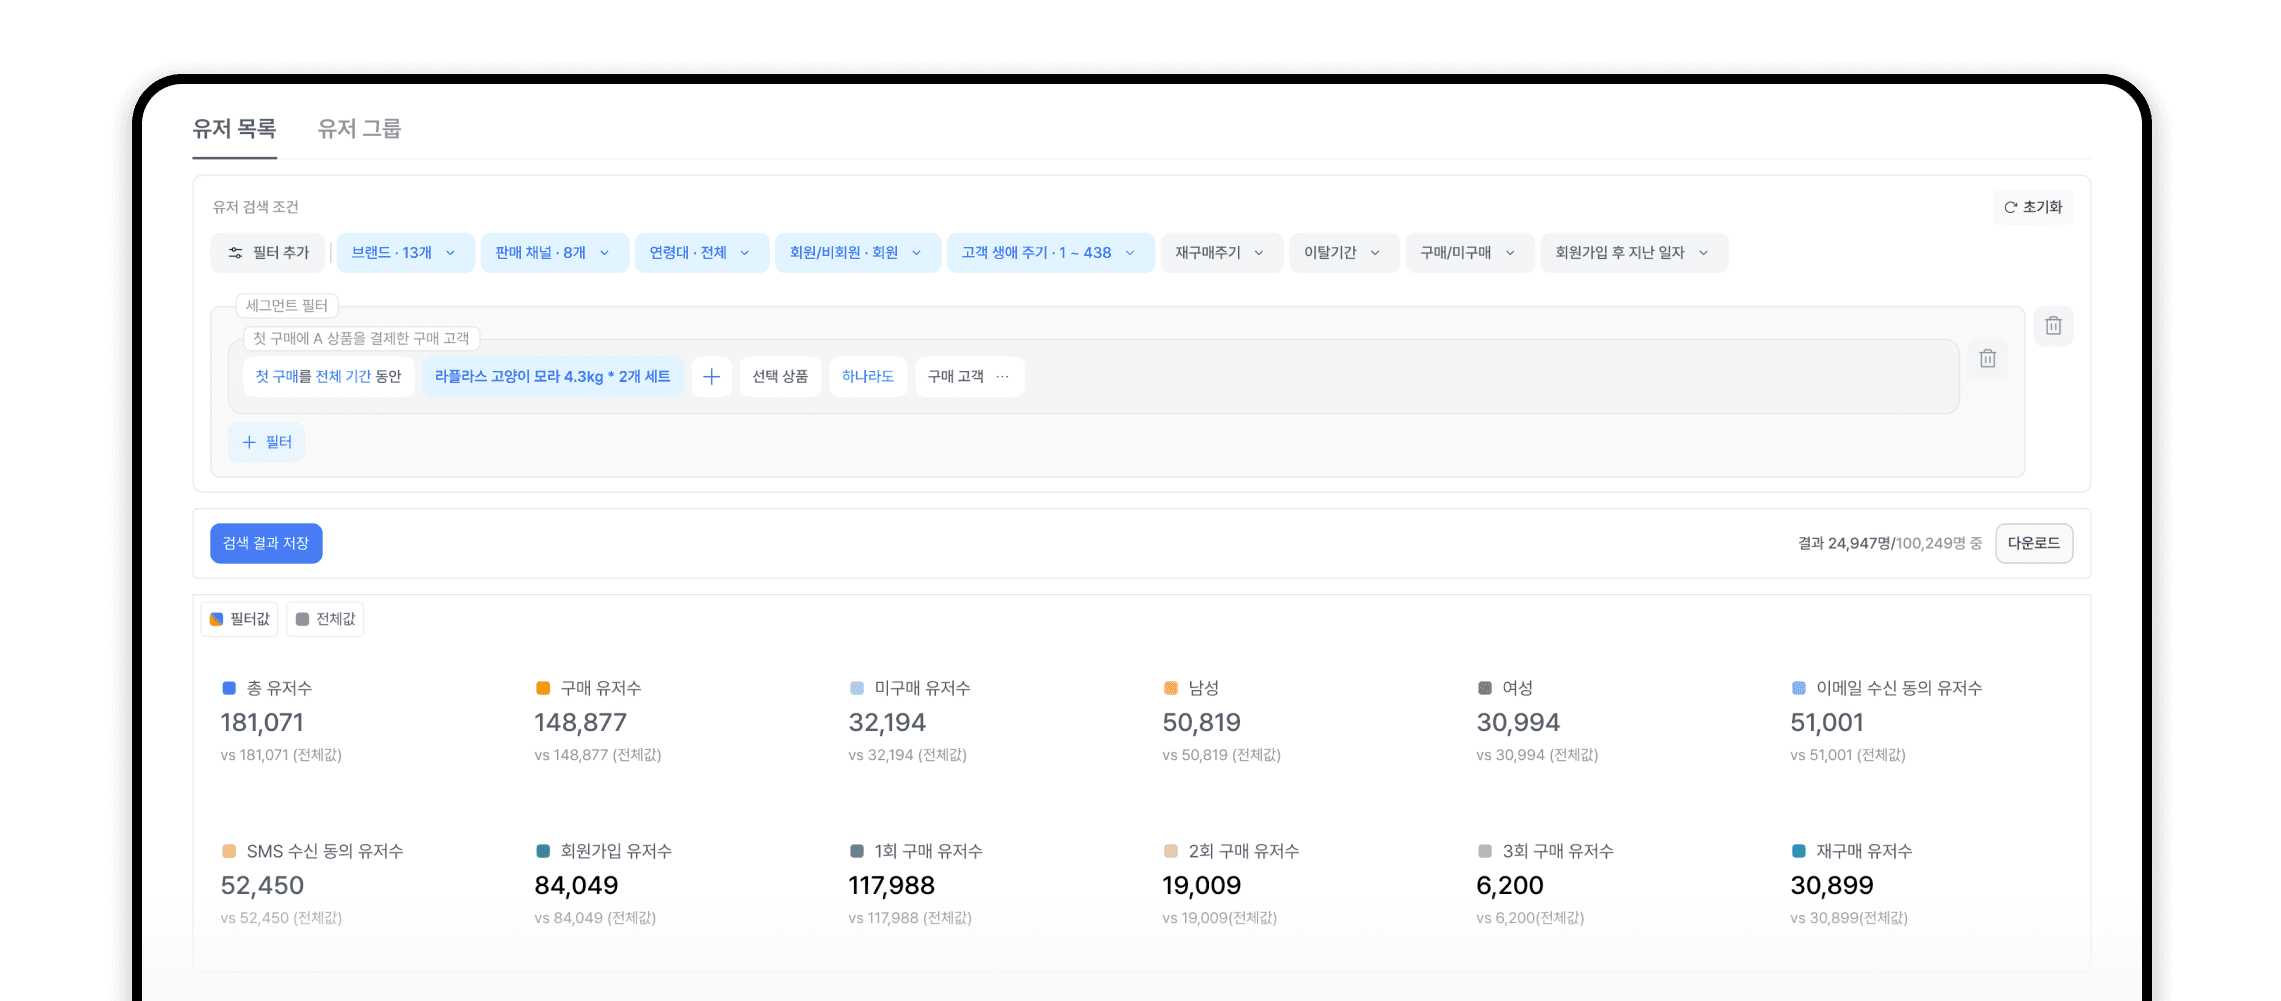Screen dimensions: 2281x1001
Task: Click the 19,009 two-time purchase value
Action: pyautogui.click(x=1201, y=885)
